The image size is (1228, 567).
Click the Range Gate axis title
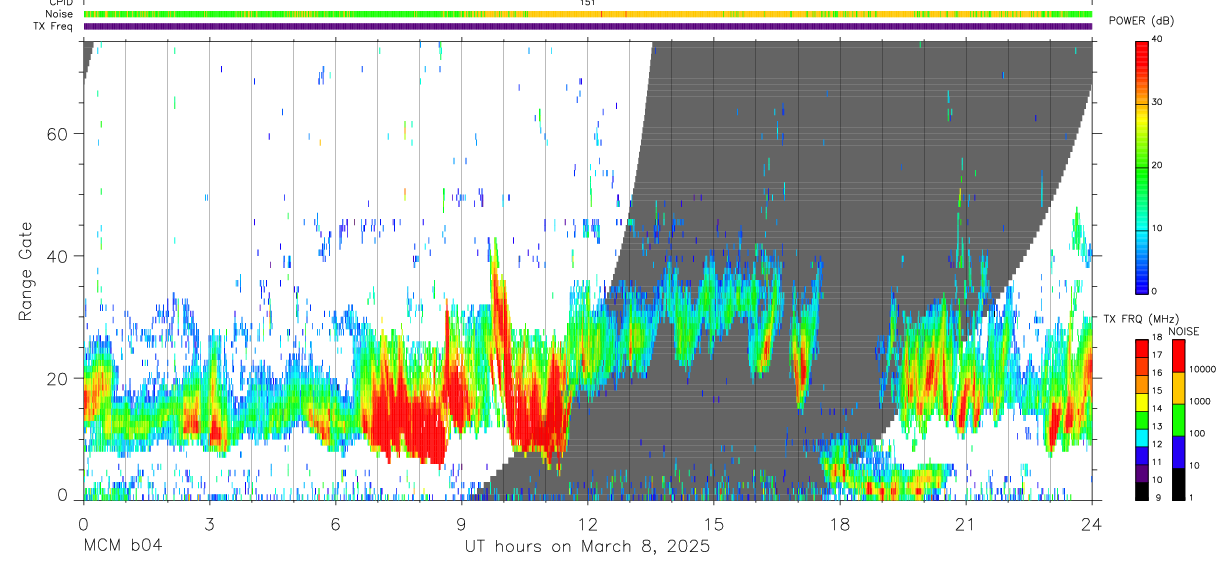click(x=26, y=272)
